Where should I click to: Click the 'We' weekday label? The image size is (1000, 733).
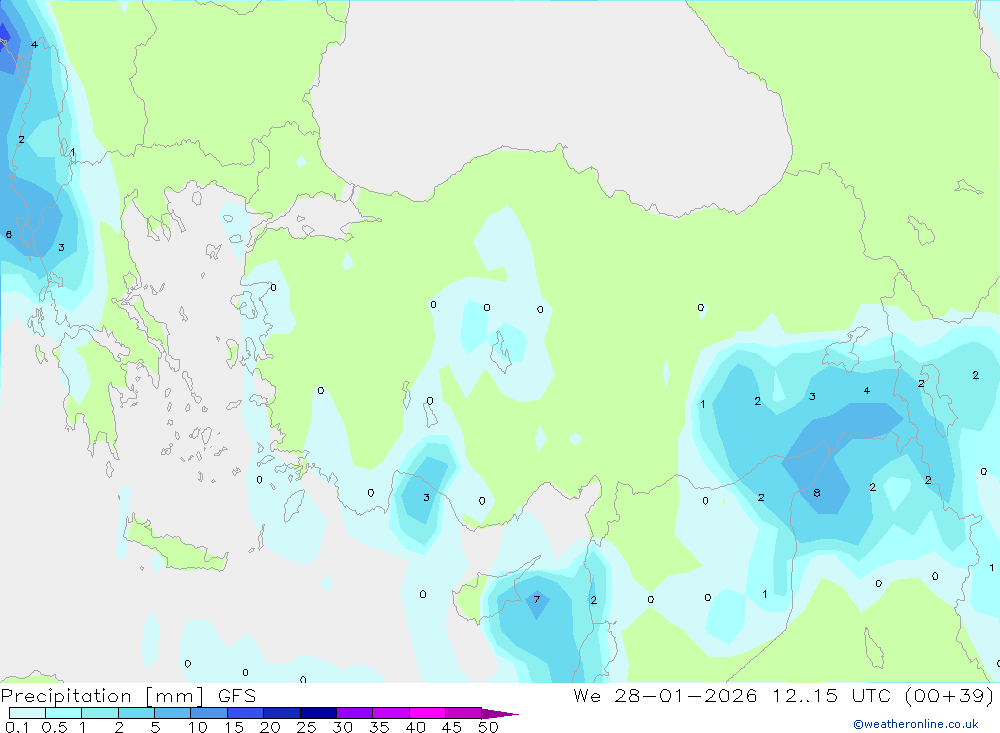(587, 695)
